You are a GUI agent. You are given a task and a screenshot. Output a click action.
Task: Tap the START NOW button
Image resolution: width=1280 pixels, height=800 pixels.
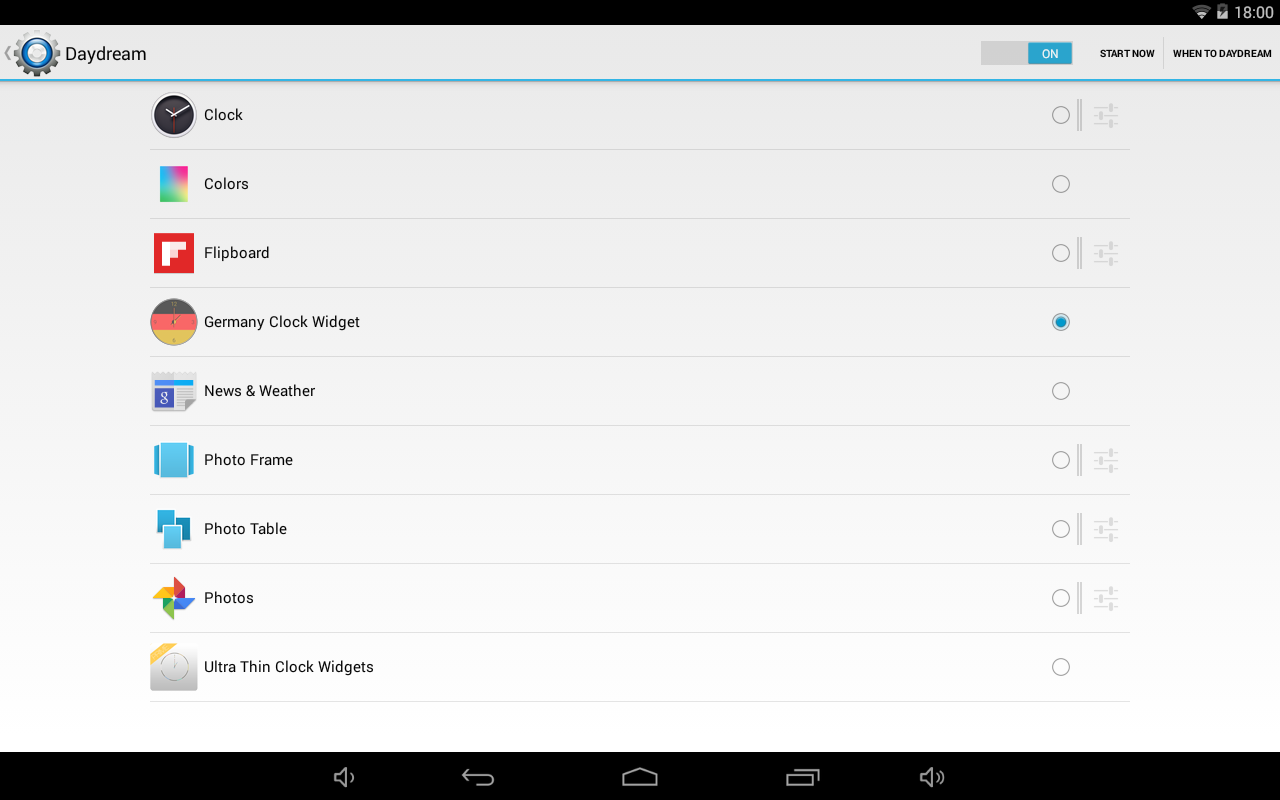coord(1127,53)
